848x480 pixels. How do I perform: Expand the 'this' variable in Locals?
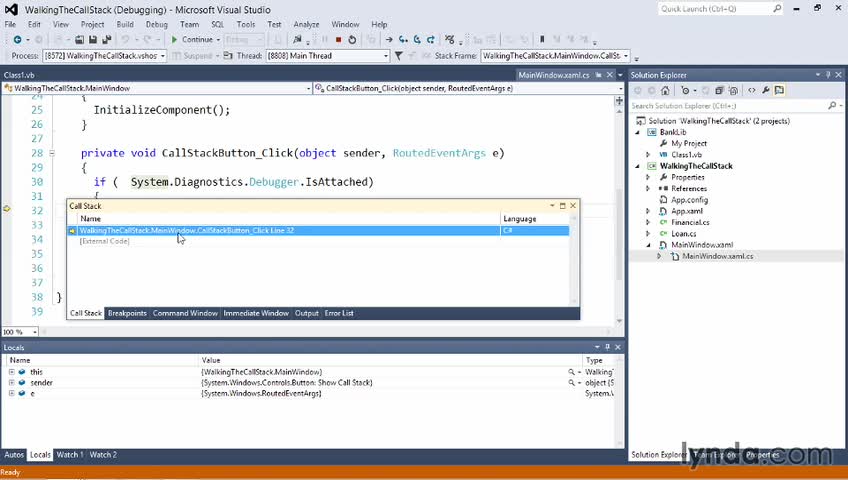(x=11, y=372)
